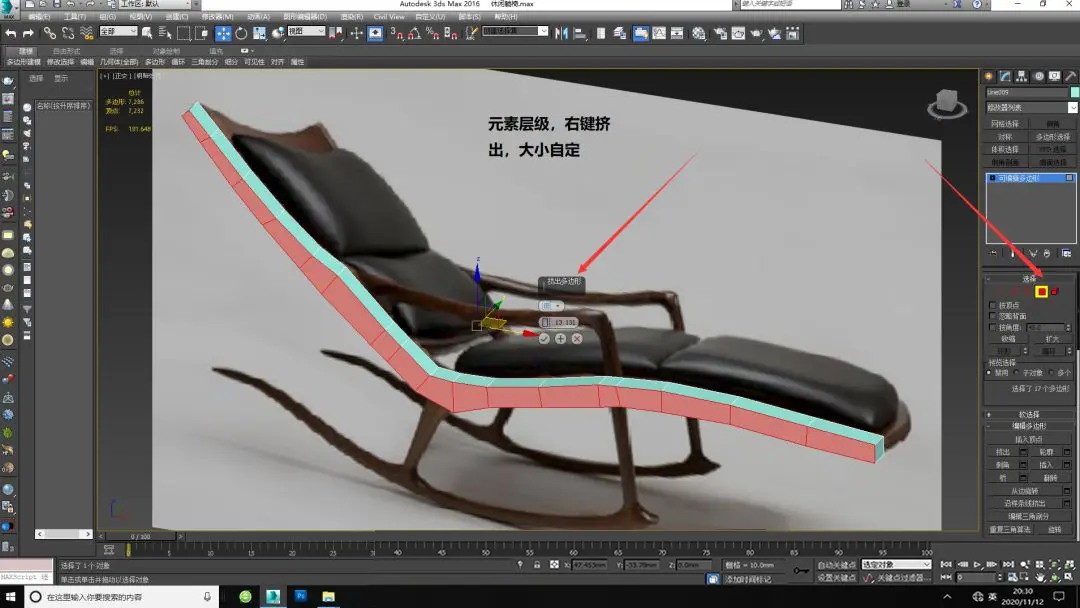The height and width of the screenshot is (608, 1080).
Task: Switch to the Create command panel tab
Action: tap(988, 76)
